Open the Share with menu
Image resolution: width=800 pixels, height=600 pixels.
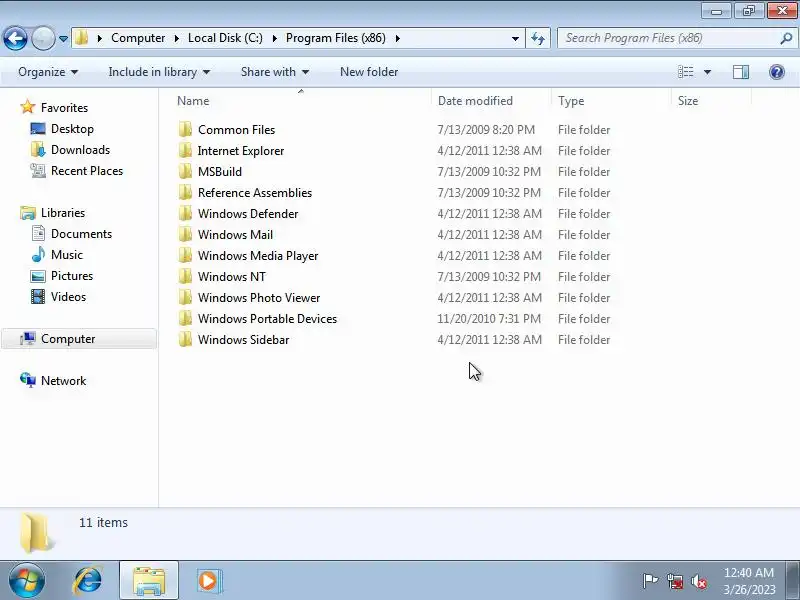tap(275, 72)
